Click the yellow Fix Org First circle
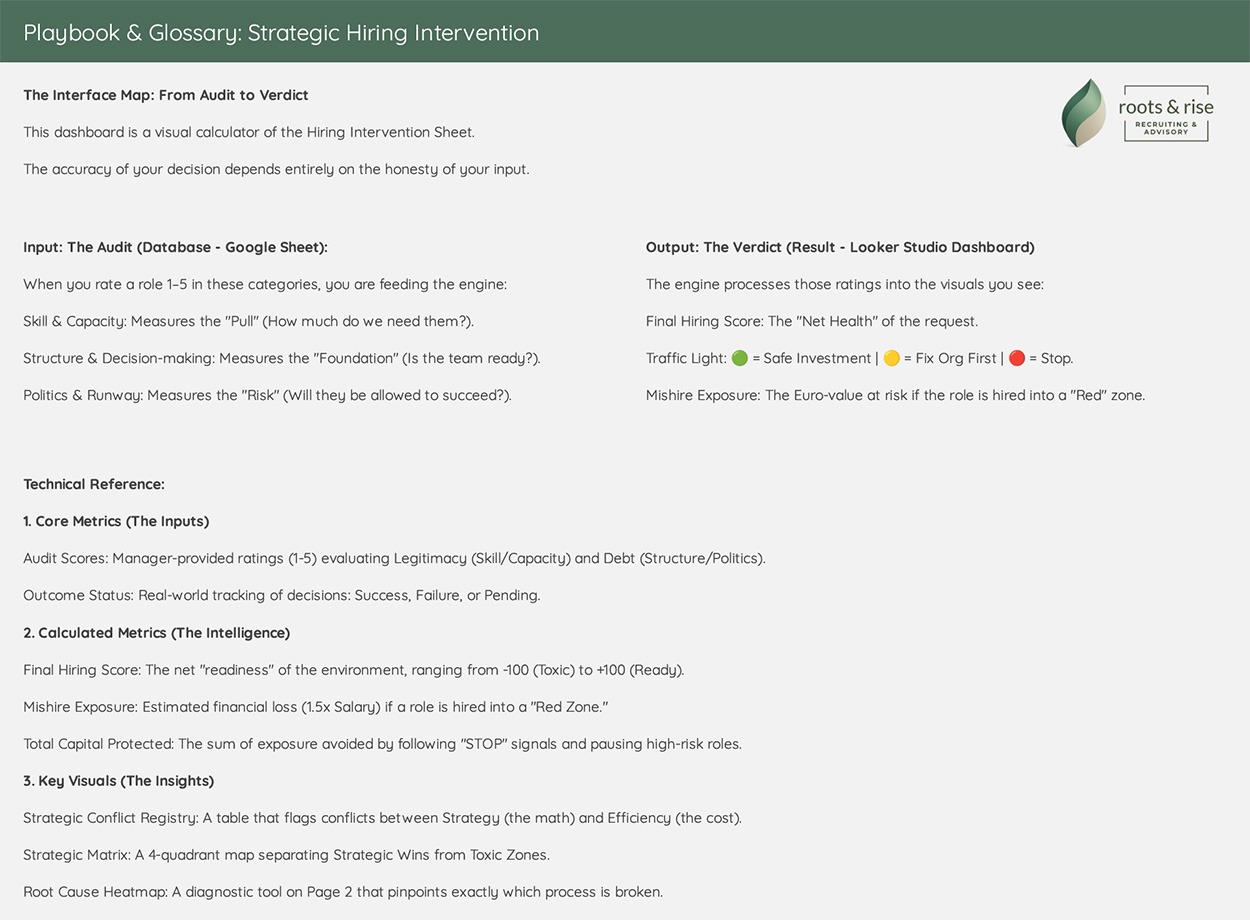The image size is (1250, 920). [x=892, y=358]
